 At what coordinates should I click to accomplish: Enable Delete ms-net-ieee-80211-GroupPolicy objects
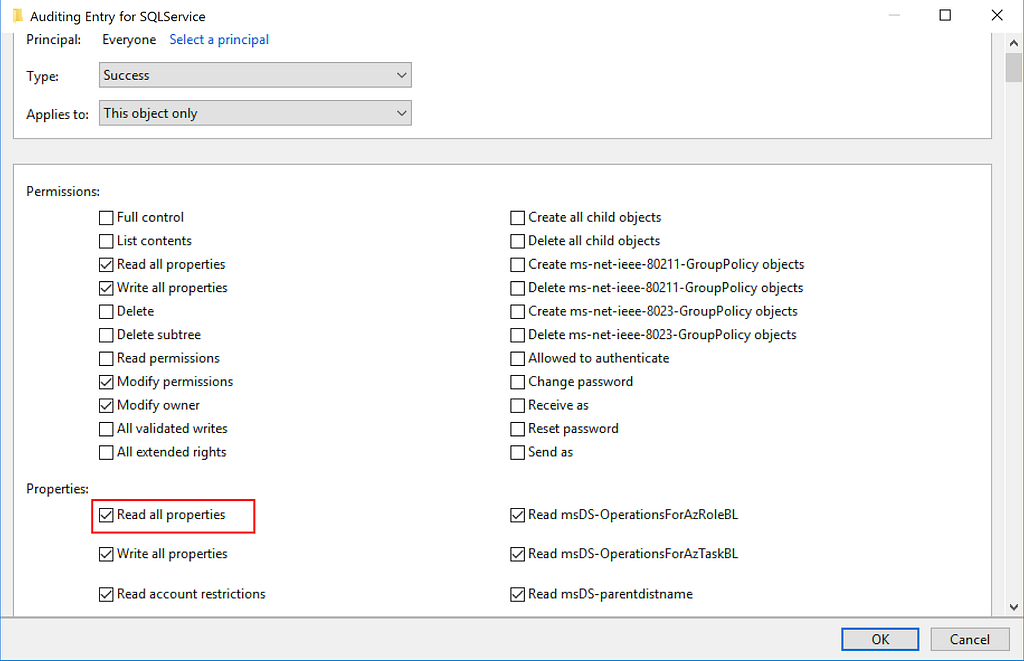pos(517,288)
